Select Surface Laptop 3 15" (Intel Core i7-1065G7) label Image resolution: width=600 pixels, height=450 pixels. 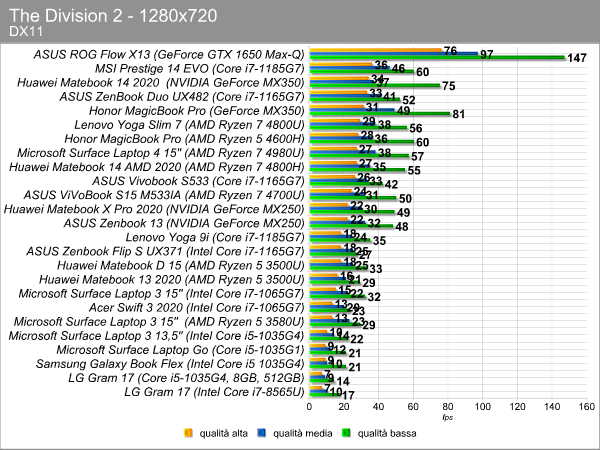[x=161, y=293]
